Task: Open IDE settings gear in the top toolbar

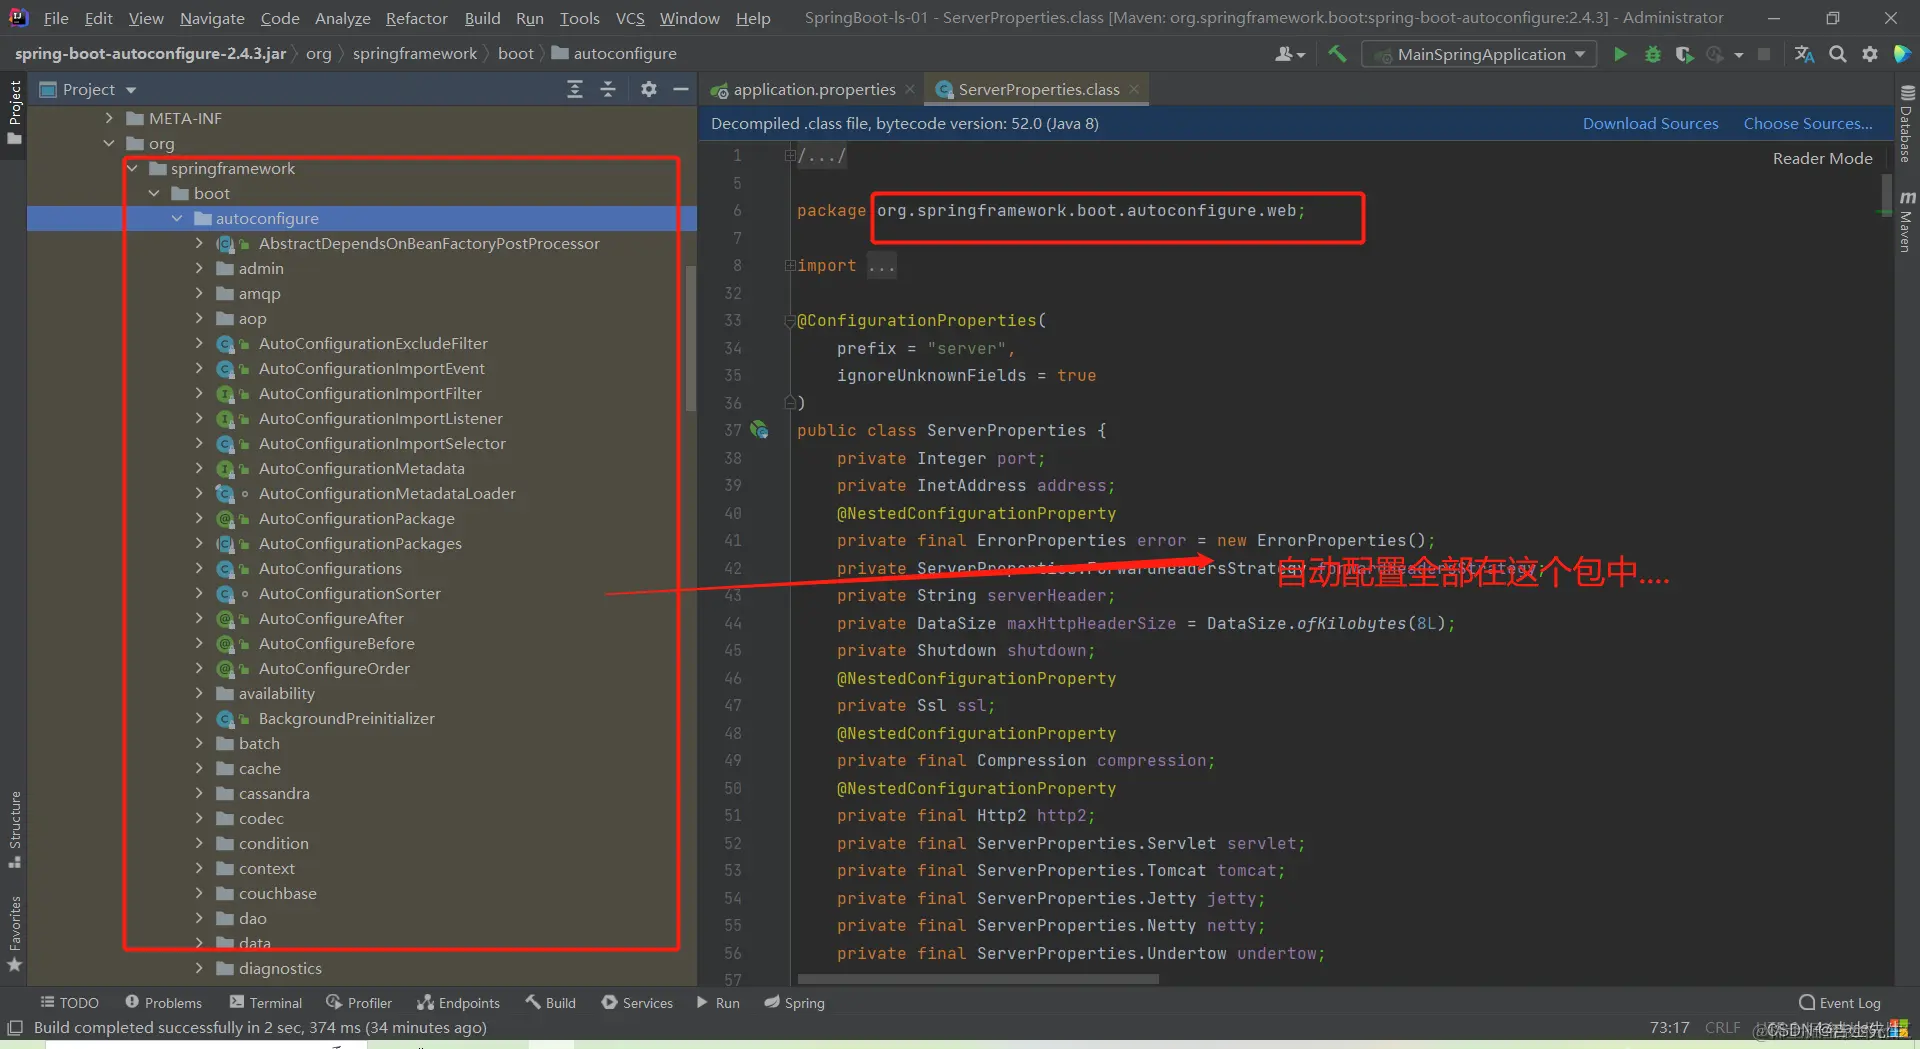Action: pyautogui.click(x=1870, y=54)
